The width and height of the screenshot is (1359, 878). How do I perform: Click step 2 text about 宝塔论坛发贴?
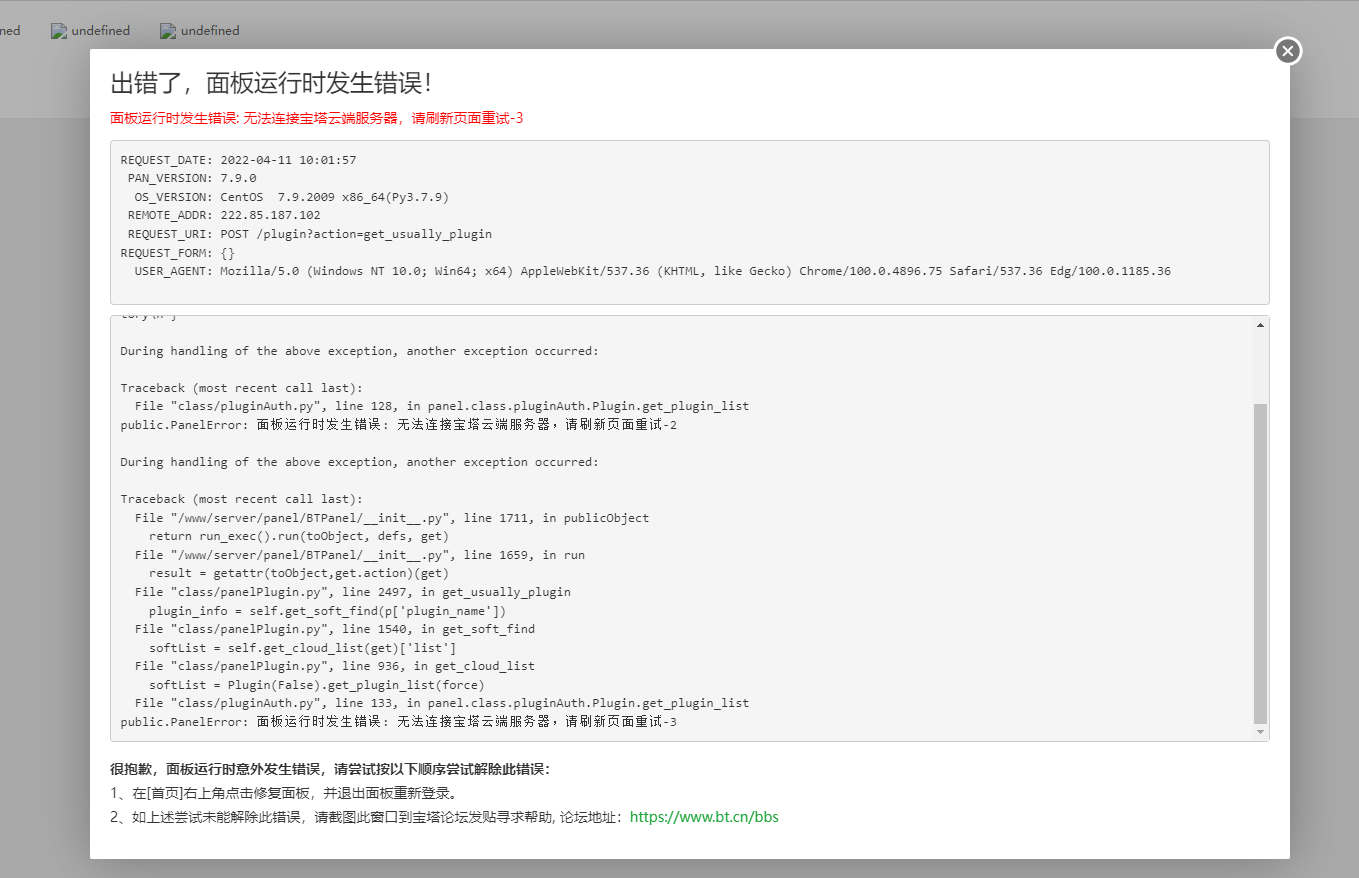click(368, 817)
